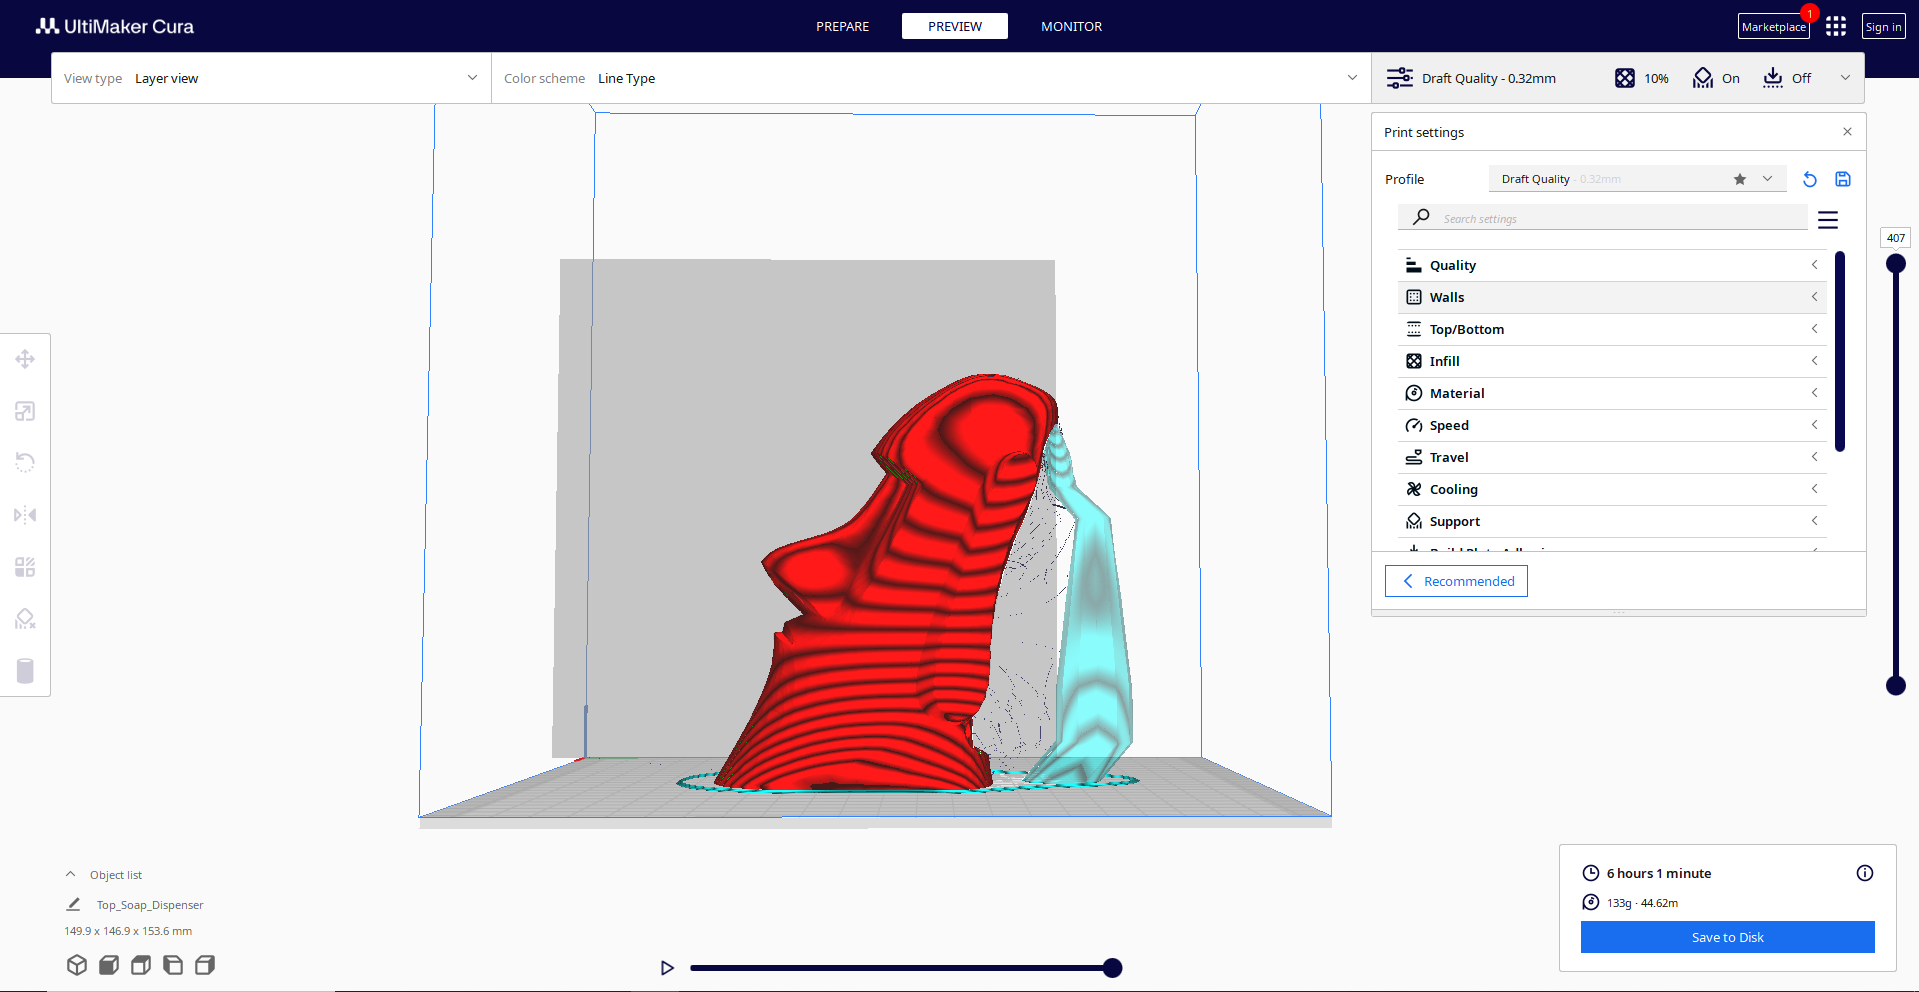The image size is (1919, 992).
Task: Expand the Material settings category
Action: coord(1612,393)
